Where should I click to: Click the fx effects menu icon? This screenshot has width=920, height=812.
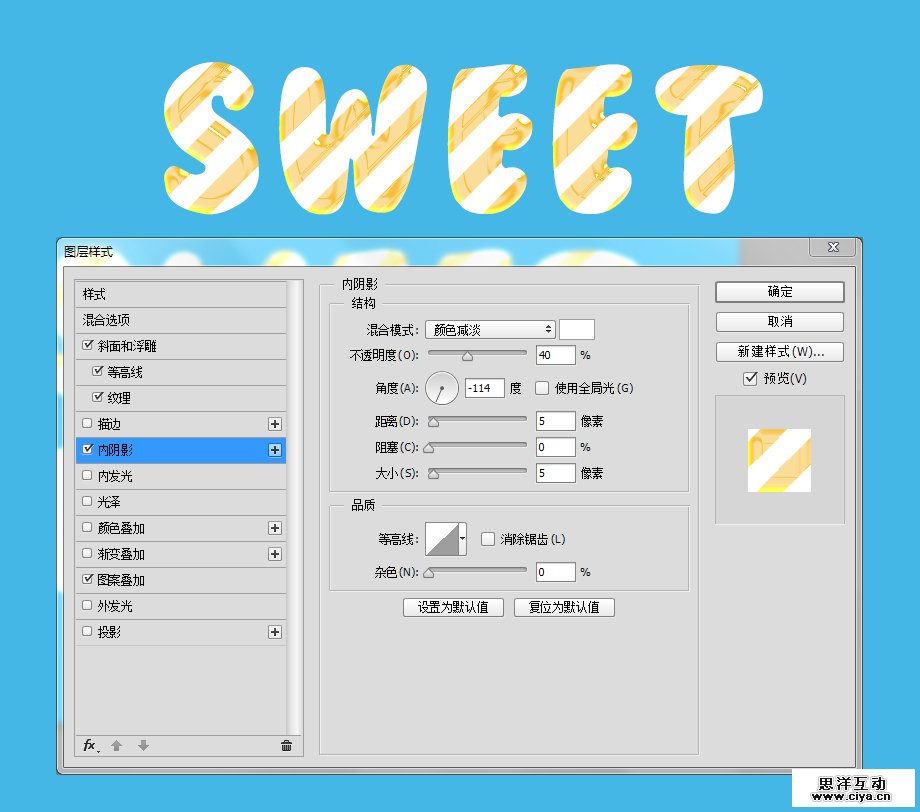click(x=90, y=746)
